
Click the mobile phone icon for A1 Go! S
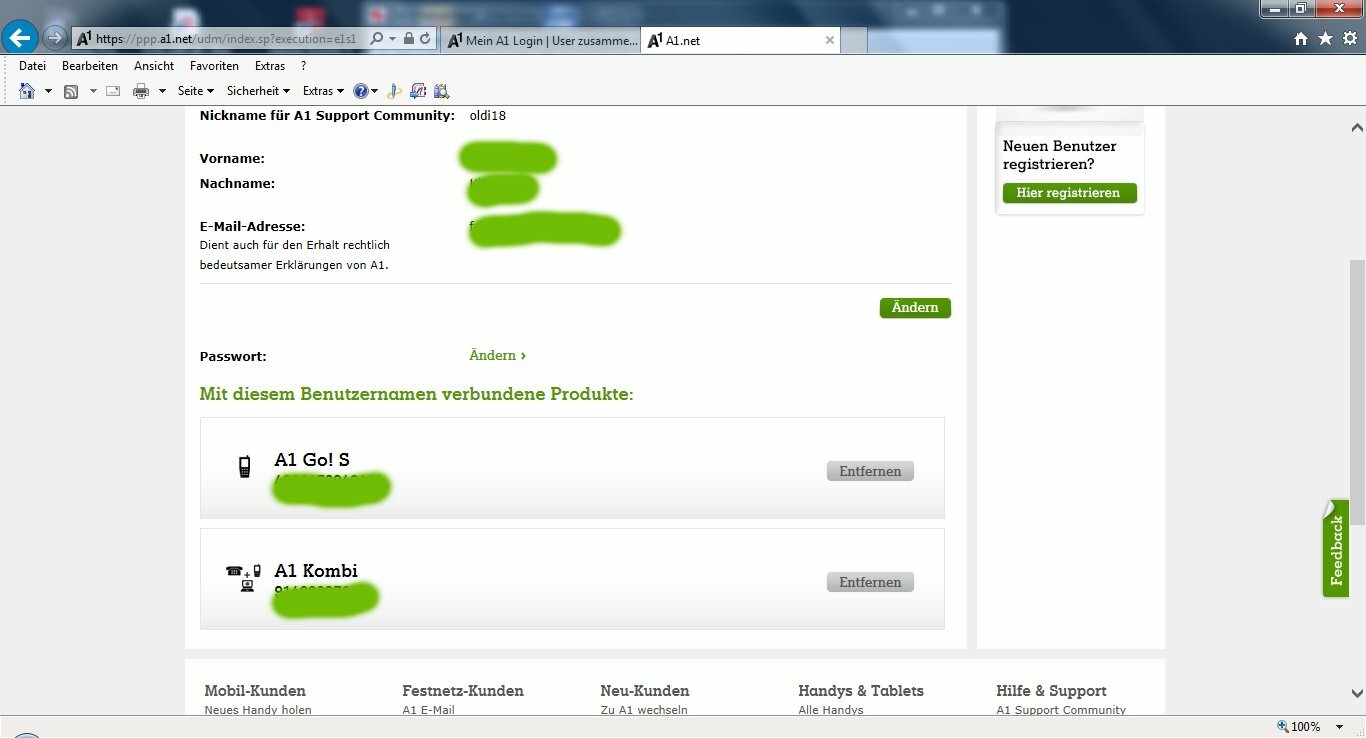click(244, 467)
